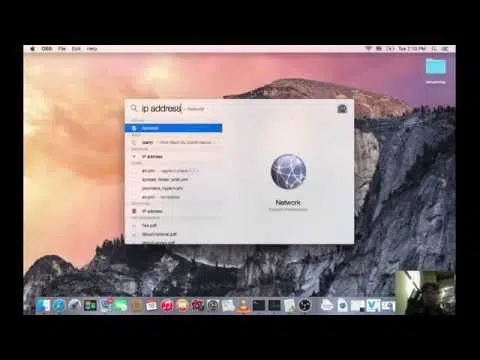480x360 pixels.
Task: Open OBS round black icon in Dock
Action: coord(305,305)
